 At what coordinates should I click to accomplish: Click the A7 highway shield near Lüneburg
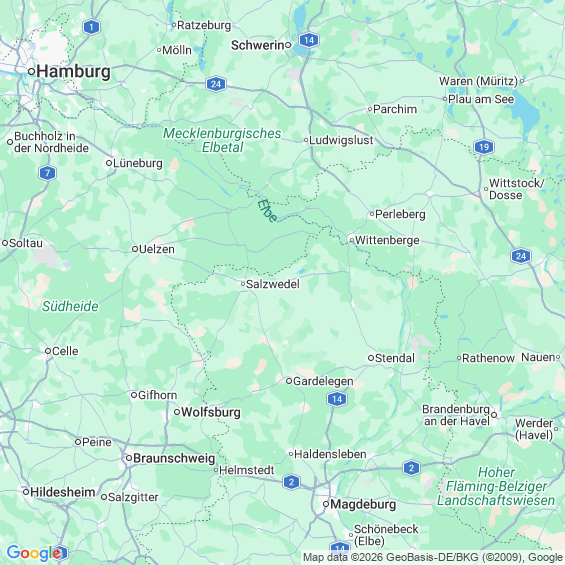(x=48, y=173)
